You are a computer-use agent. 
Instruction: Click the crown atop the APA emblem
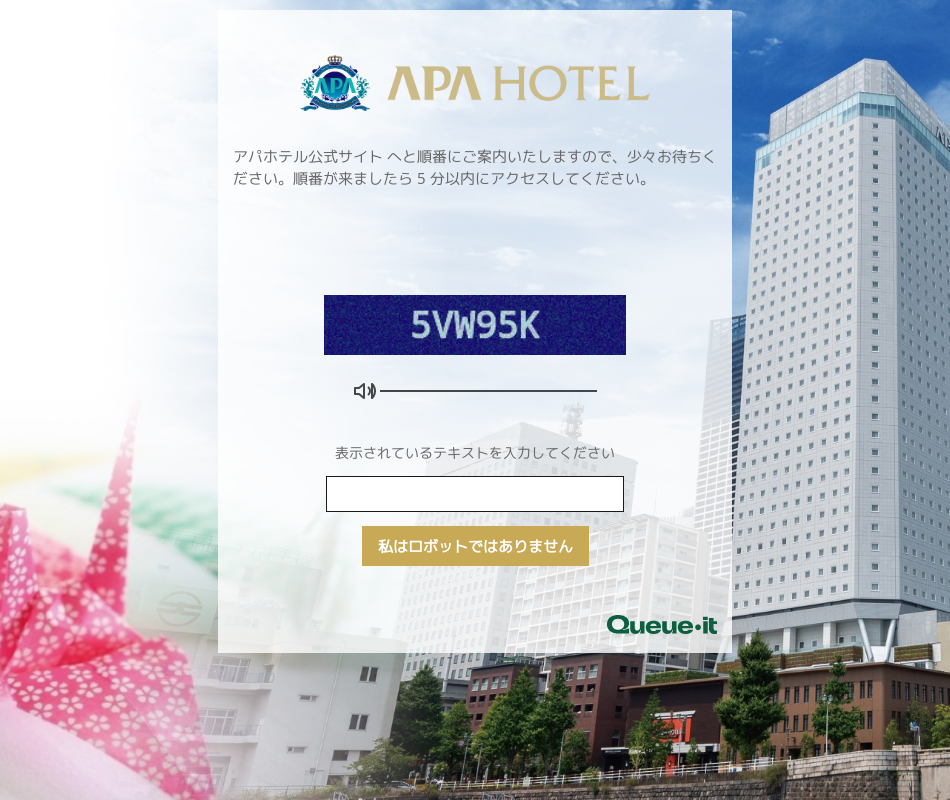click(335, 61)
